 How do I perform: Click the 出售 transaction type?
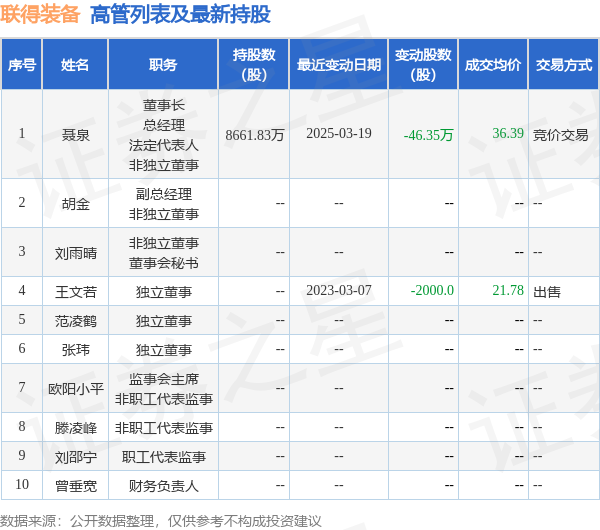tap(547, 292)
